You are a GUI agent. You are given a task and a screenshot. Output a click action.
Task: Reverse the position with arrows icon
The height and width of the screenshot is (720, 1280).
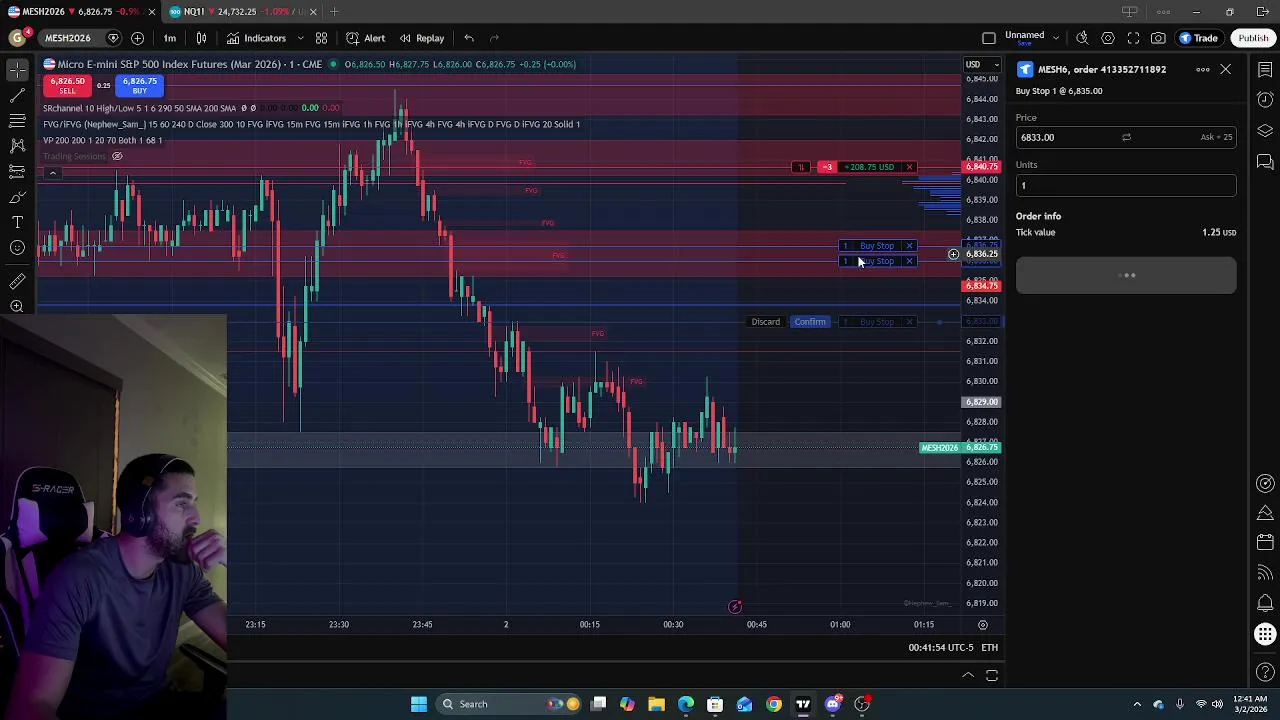tap(800, 167)
